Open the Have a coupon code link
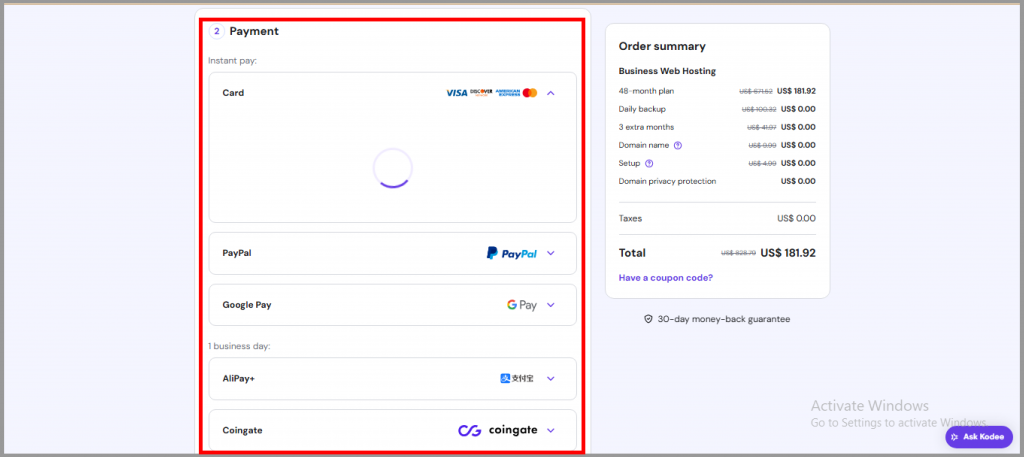The image size is (1024, 457). tap(665, 278)
